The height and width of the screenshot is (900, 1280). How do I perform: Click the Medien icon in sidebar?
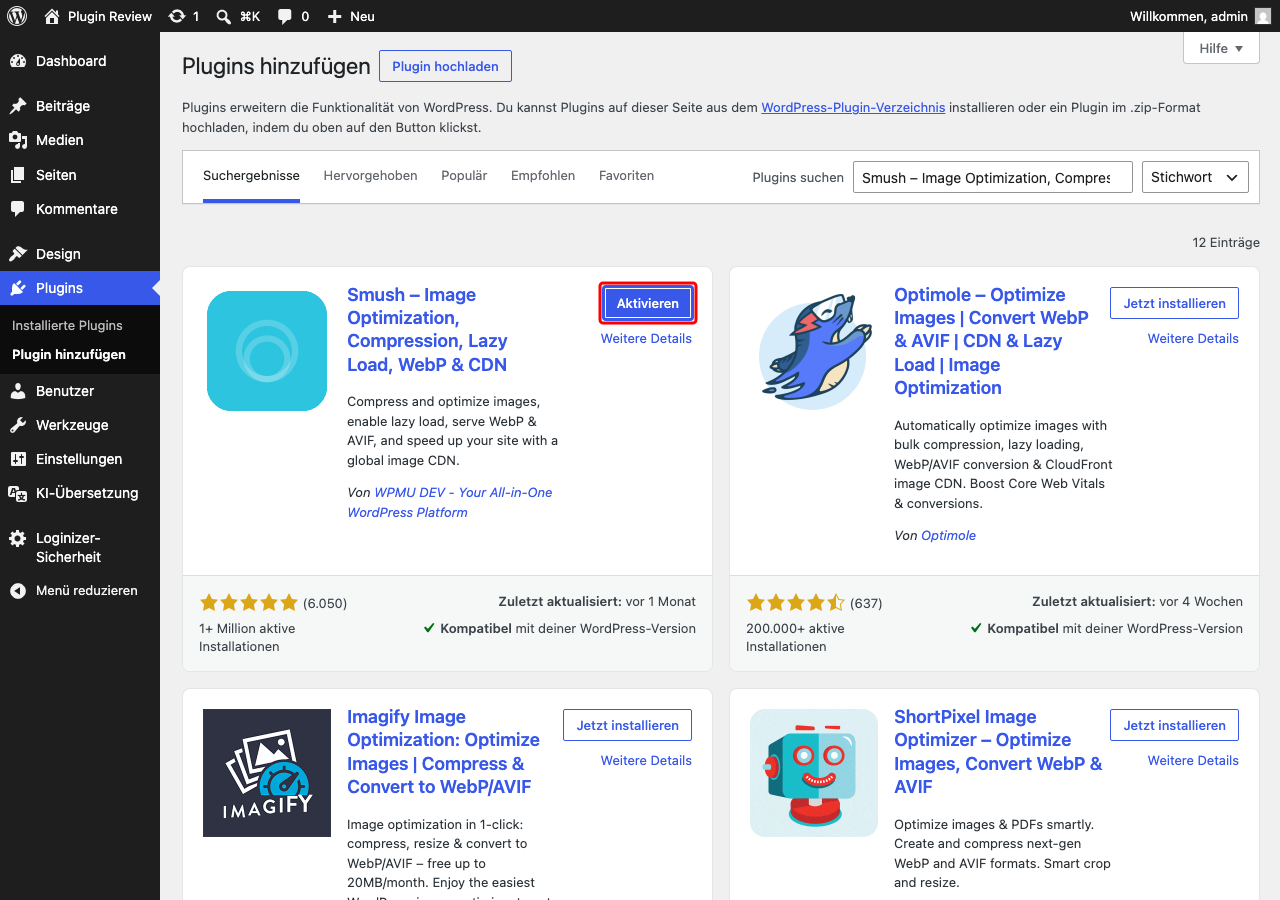(18, 140)
